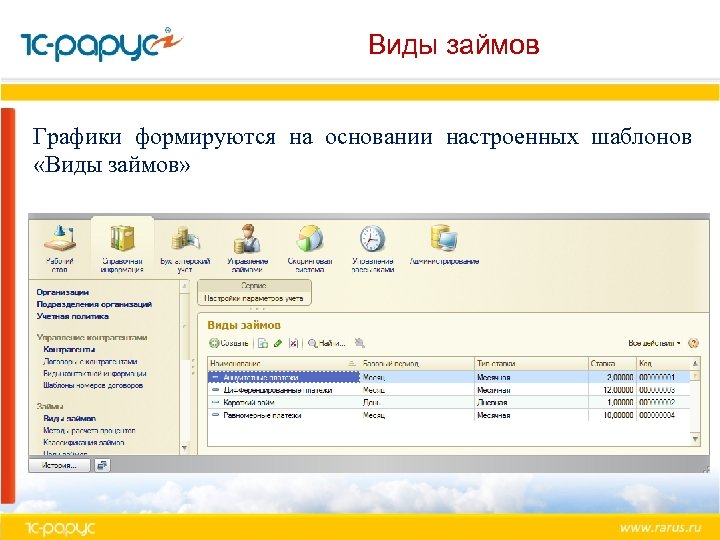Open Классификация займов link
The height and width of the screenshot is (540, 720).
coord(84,442)
